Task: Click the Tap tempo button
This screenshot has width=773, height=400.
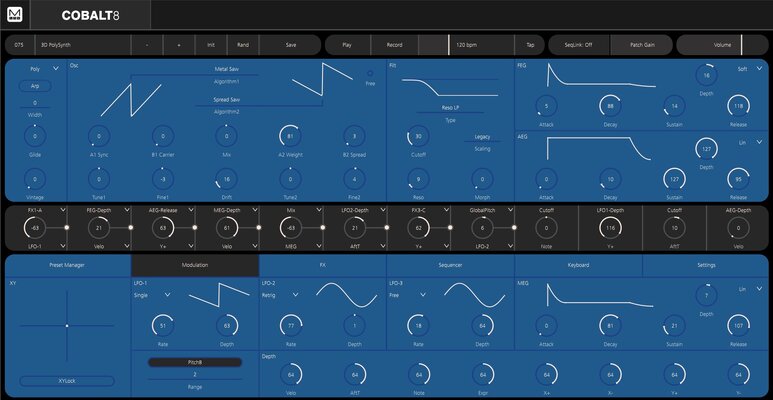Action: point(530,44)
